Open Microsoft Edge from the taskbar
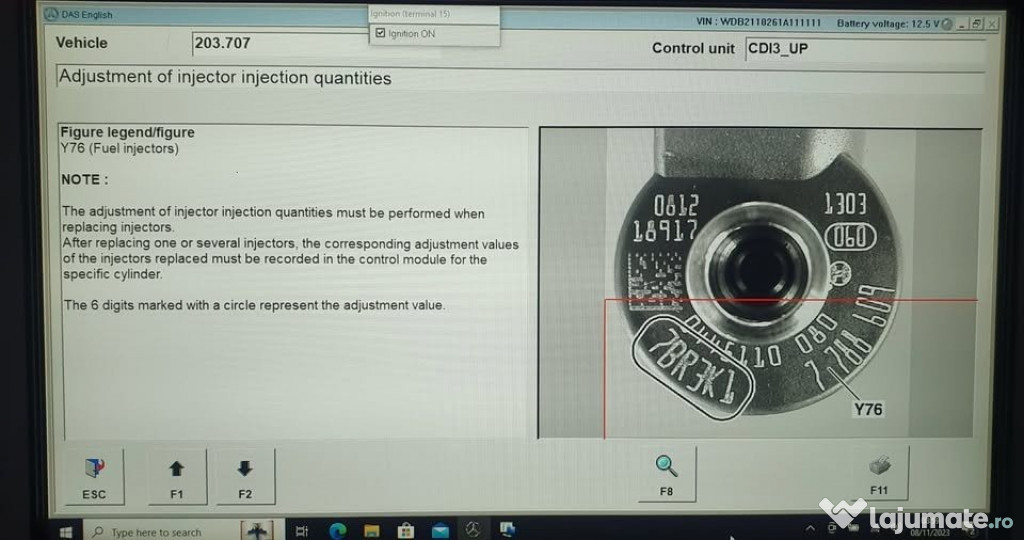1024x540 pixels. pyautogui.click(x=337, y=531)
